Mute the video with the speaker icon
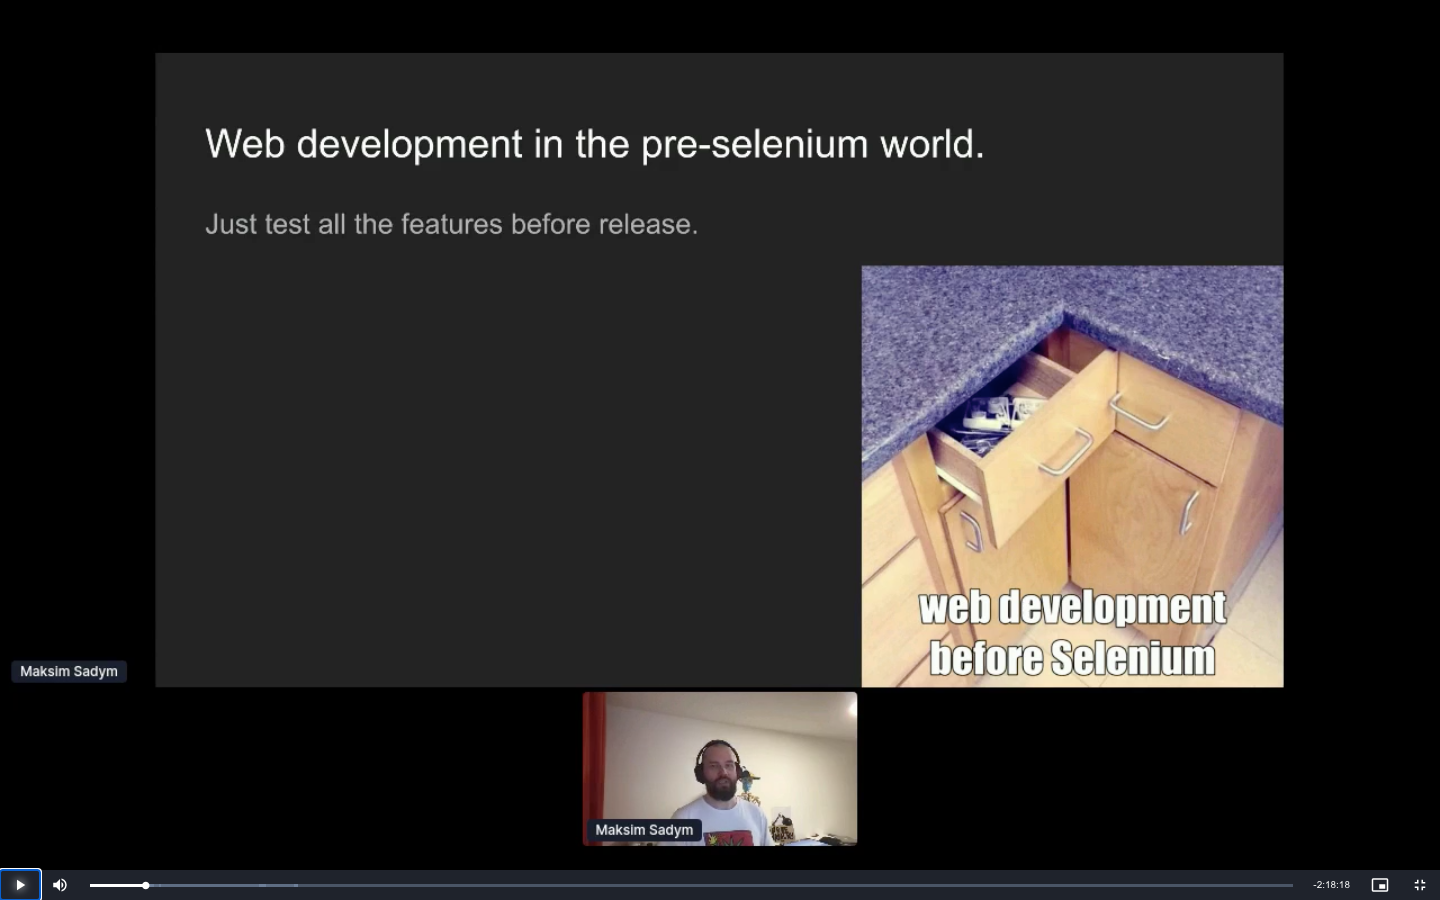Image resolution: width=1440 pixels, height=900 pixels. tap(60, 885)
